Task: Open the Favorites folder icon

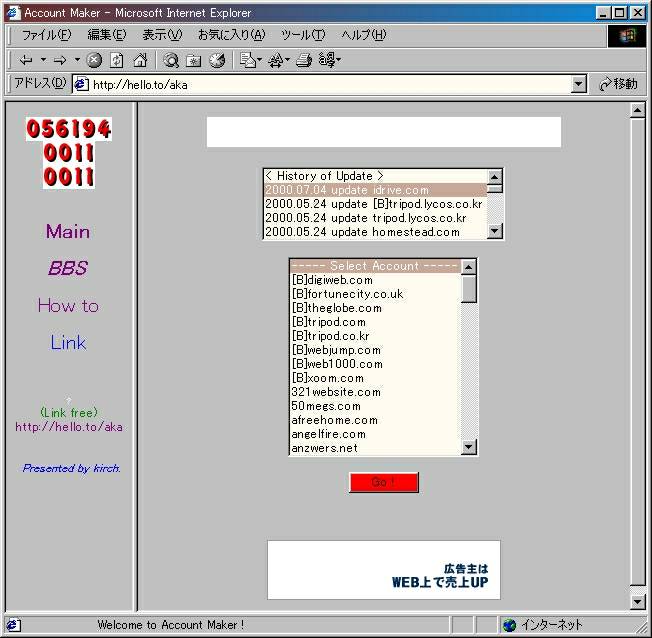Action: click(x=194, y=61)
